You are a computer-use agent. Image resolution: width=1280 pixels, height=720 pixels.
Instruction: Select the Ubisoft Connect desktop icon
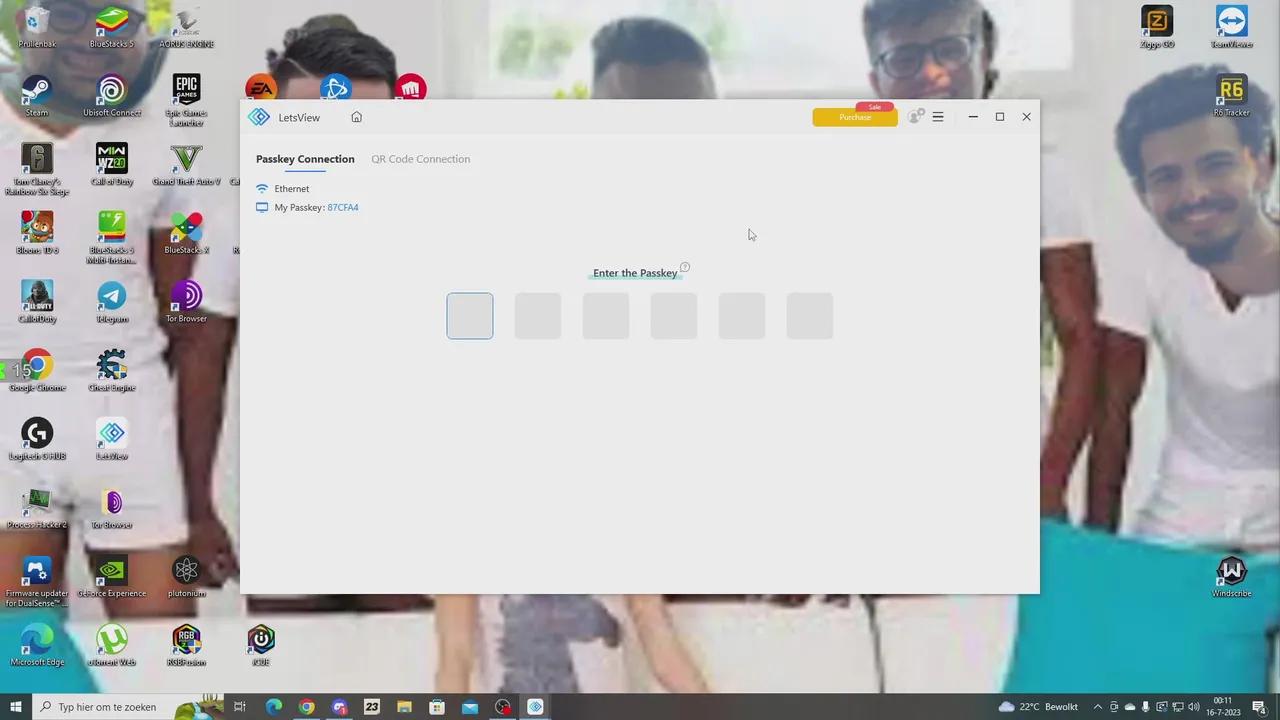(111, 96)
